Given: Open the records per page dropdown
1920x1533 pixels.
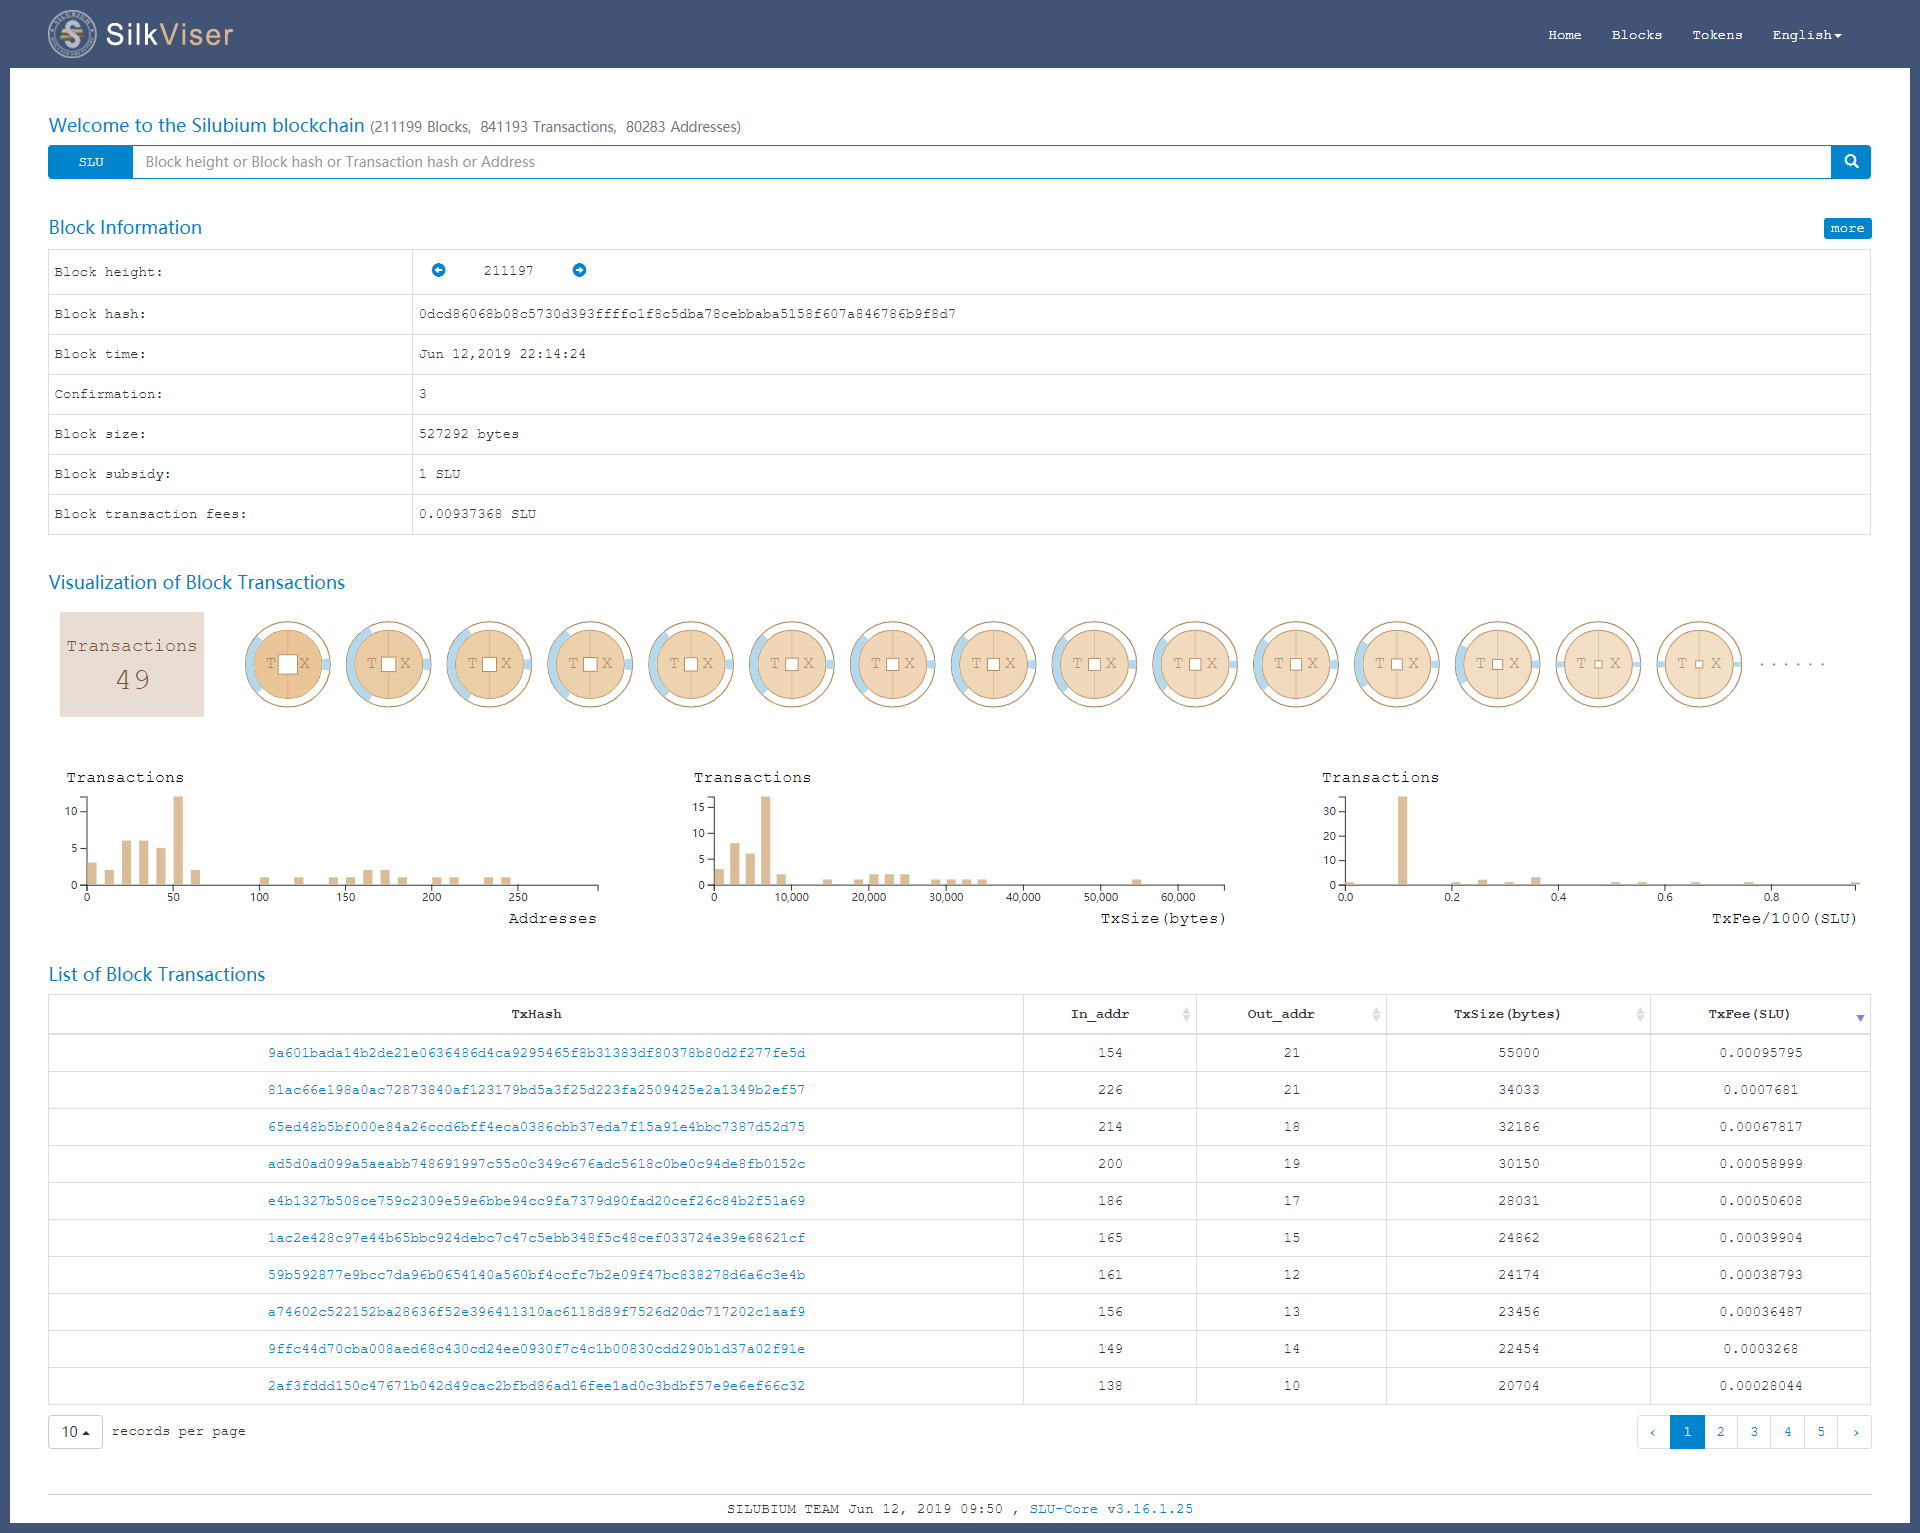Looking at the screenshot, I should point(75,1432).
